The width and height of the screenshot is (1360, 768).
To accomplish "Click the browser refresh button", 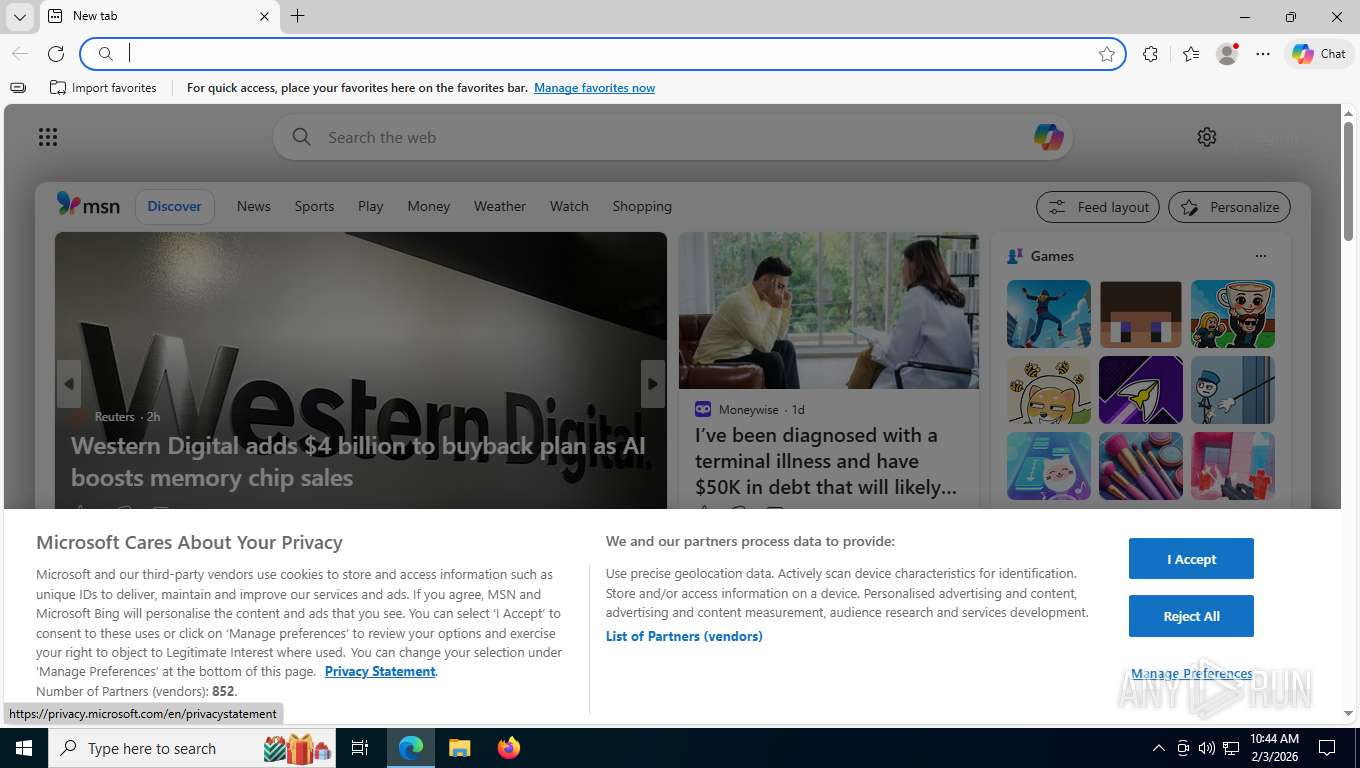I will tap(56, 54).
